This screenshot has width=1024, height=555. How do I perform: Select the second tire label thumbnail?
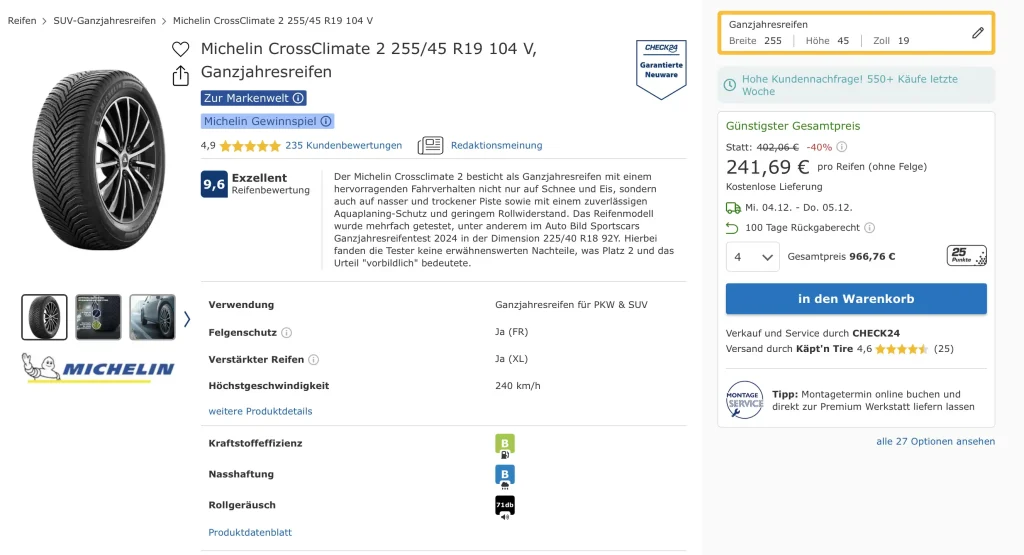click(x=98, y=317)
